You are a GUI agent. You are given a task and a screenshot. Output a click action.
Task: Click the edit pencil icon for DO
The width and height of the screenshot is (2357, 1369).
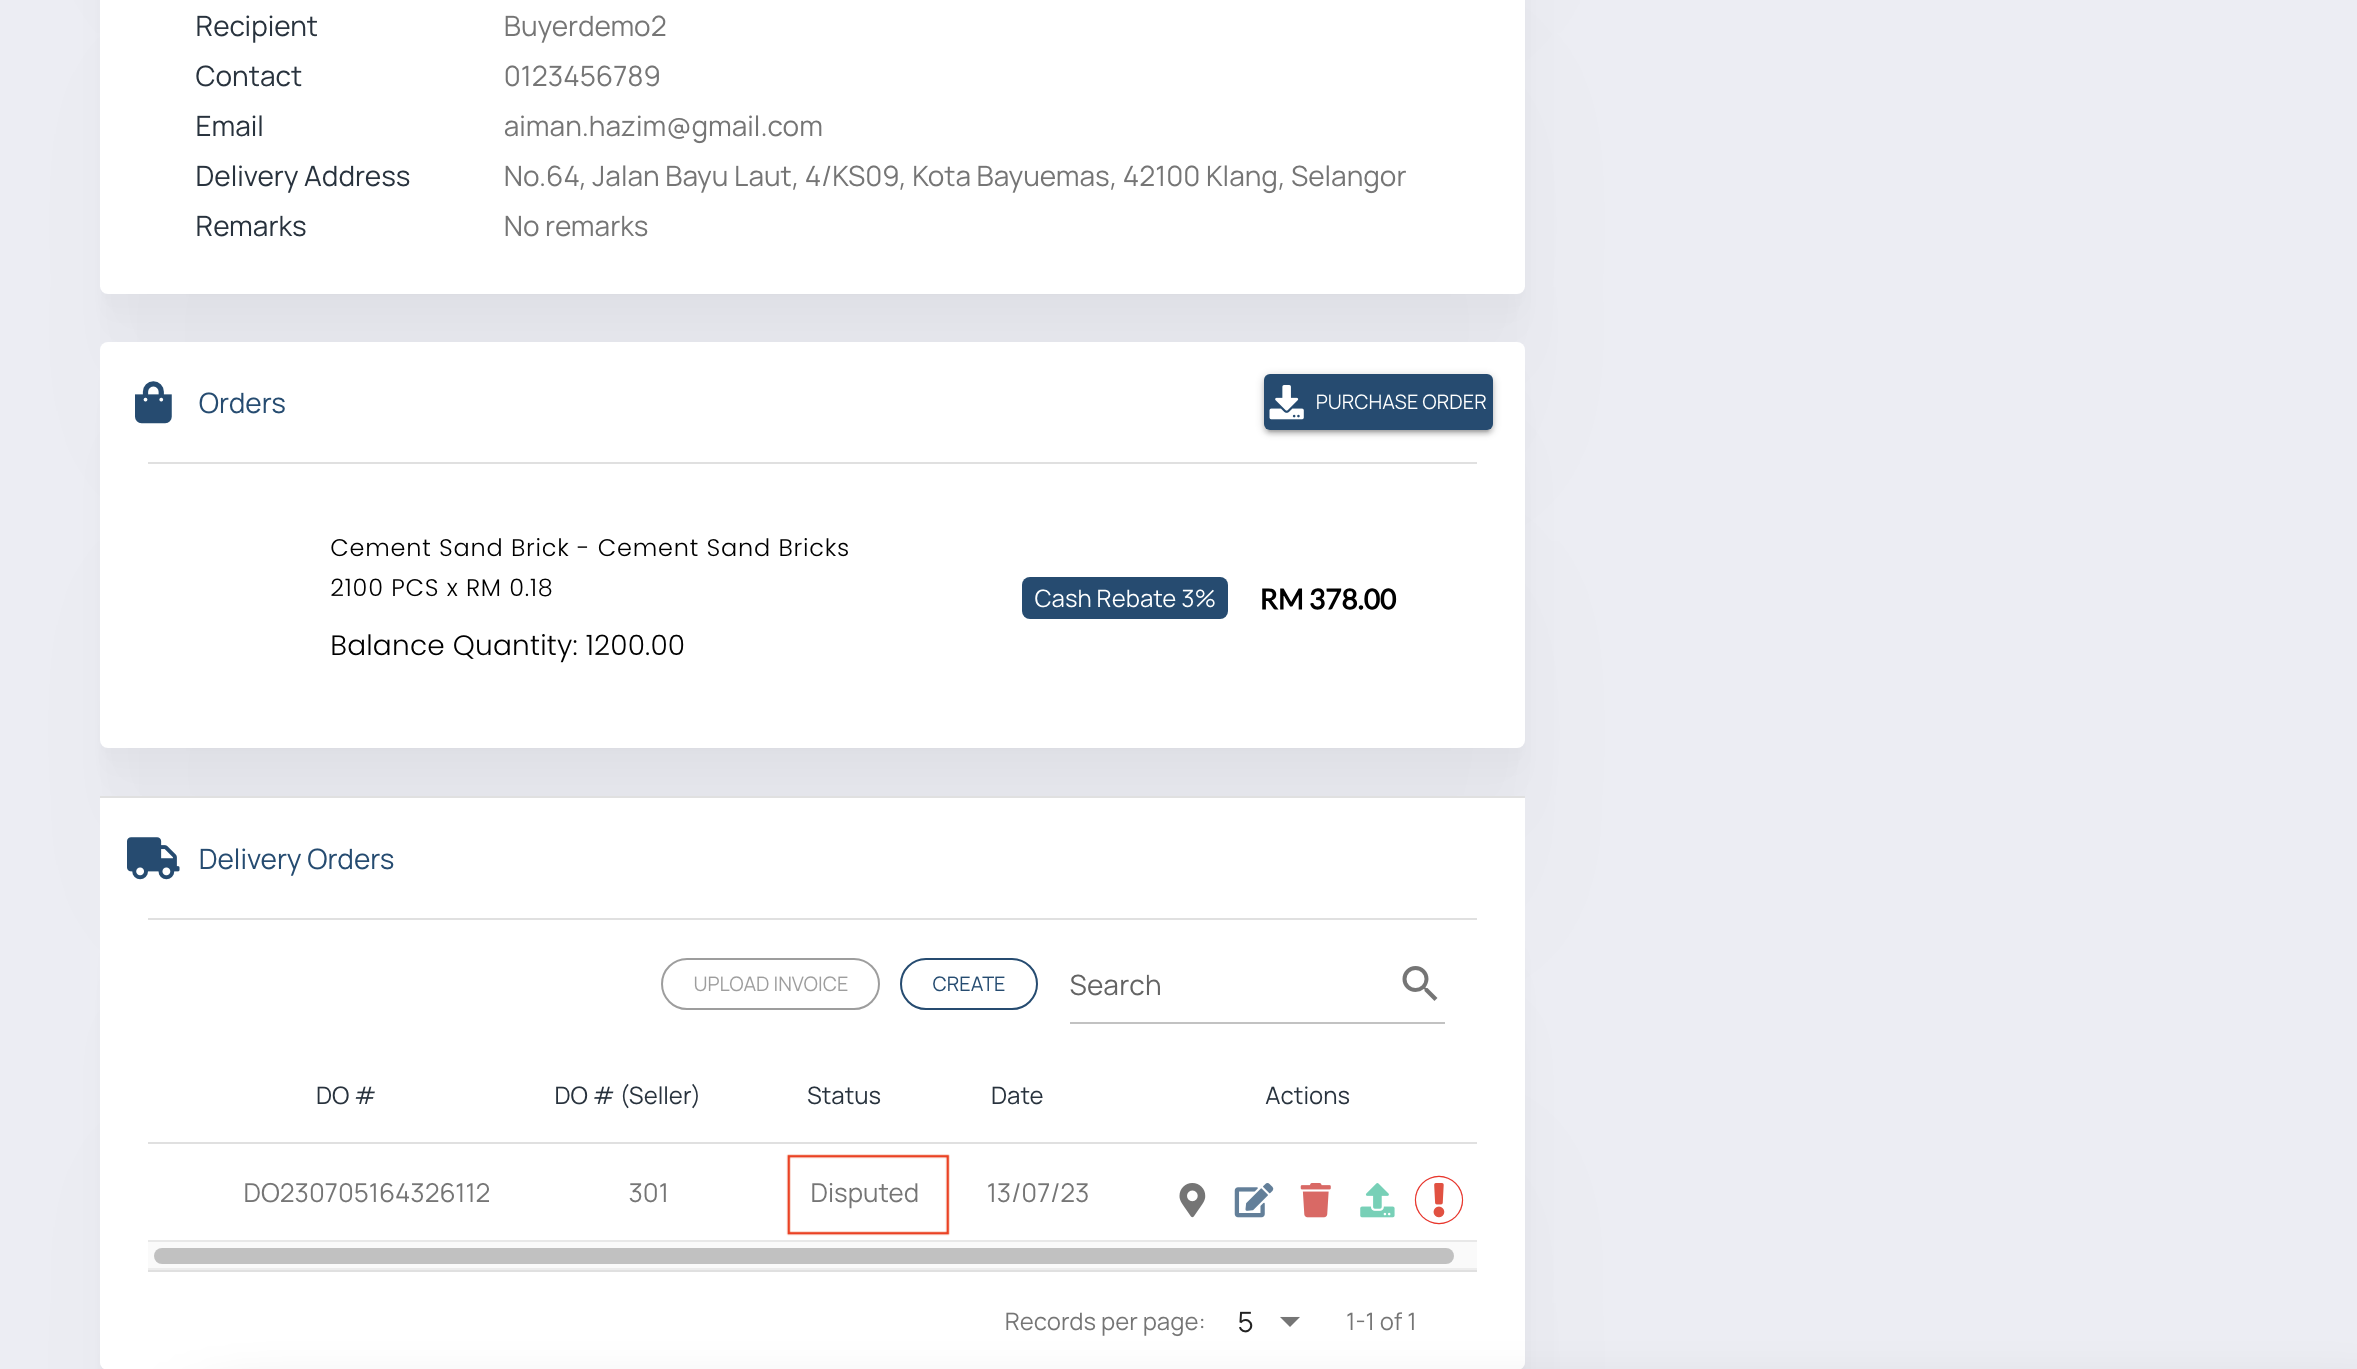coord(1253,1199)
